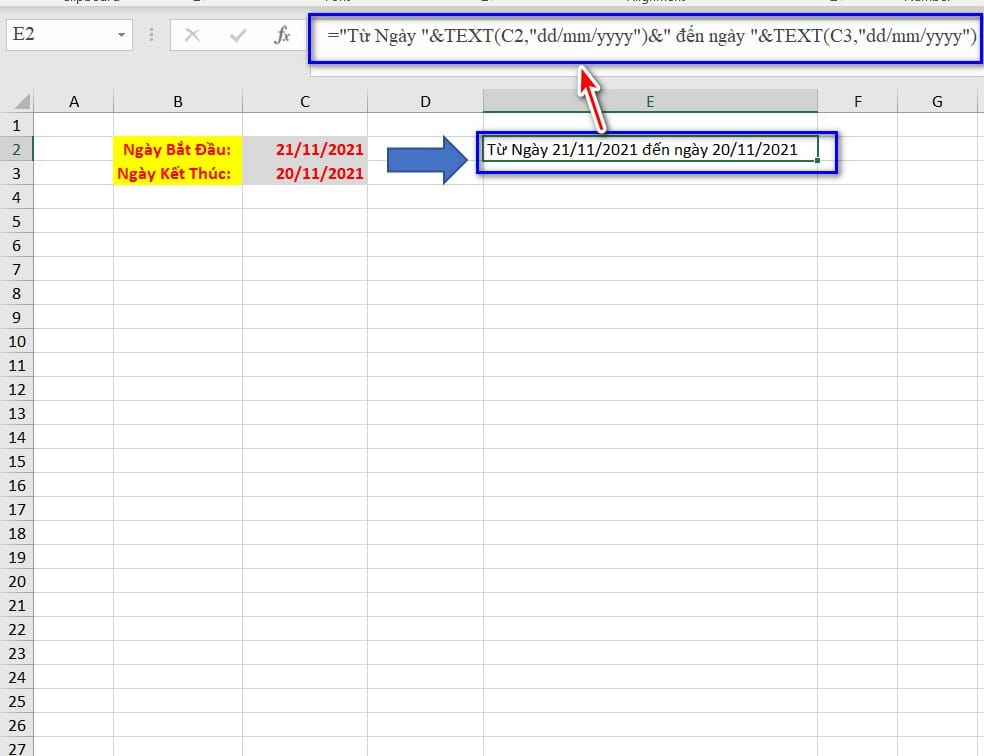This screenshot has height=756, width=984.
Task: Select the row 2 header
Action: [x=16, y=149]
